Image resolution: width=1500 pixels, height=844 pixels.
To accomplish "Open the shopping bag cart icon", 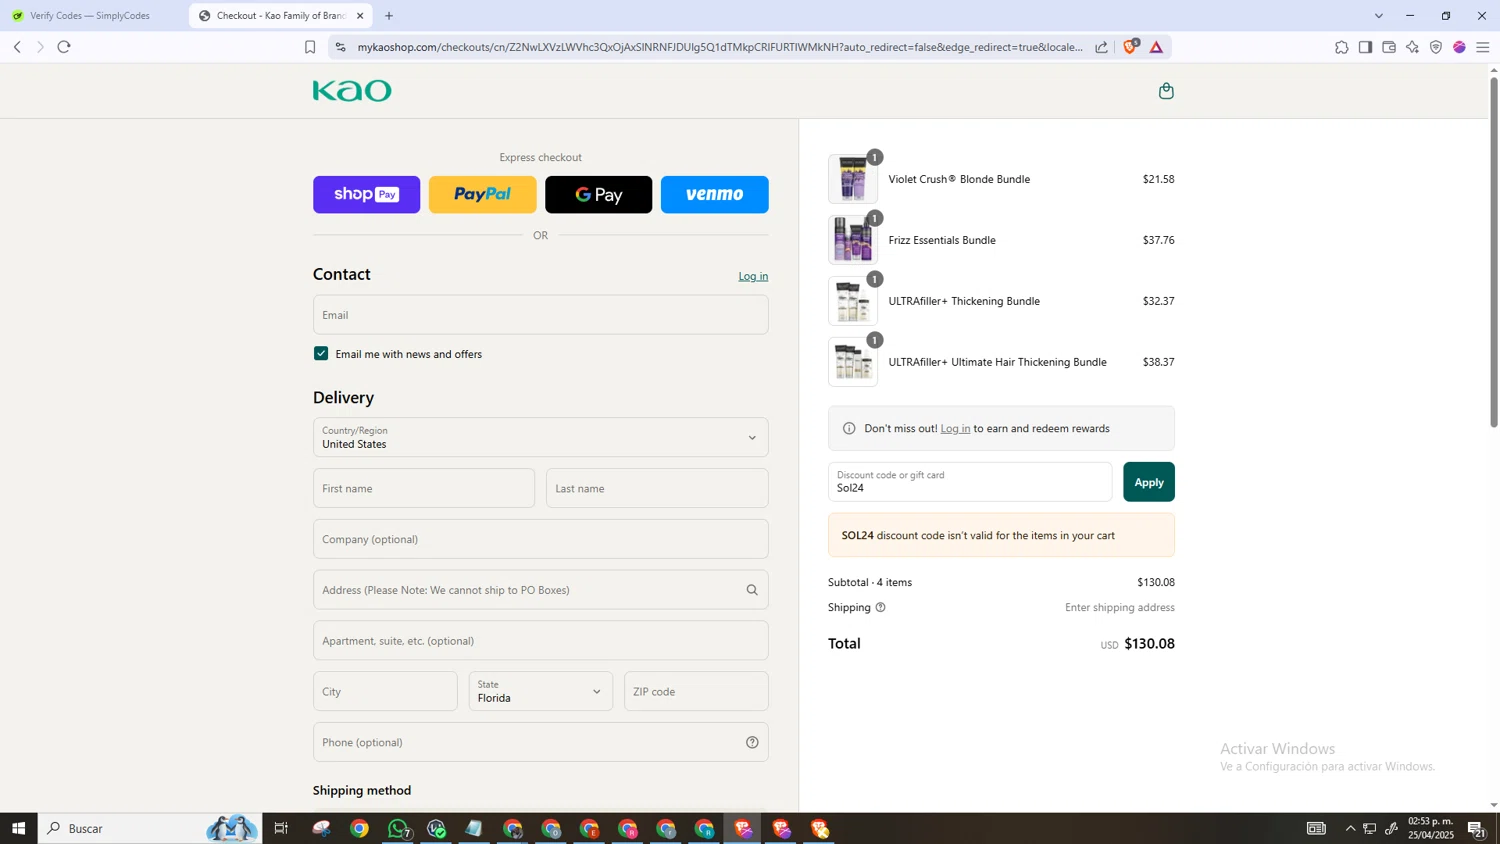I will [1166, 91].
